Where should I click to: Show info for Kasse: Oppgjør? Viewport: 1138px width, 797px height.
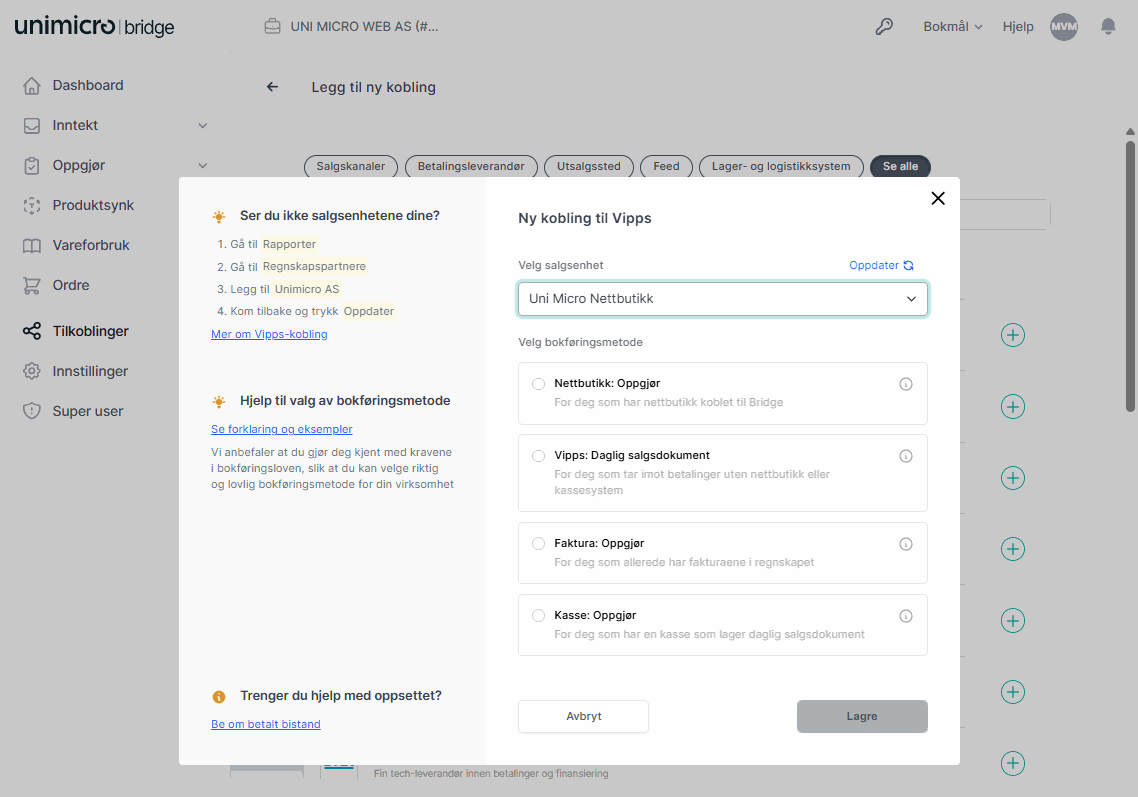point(906,616)
